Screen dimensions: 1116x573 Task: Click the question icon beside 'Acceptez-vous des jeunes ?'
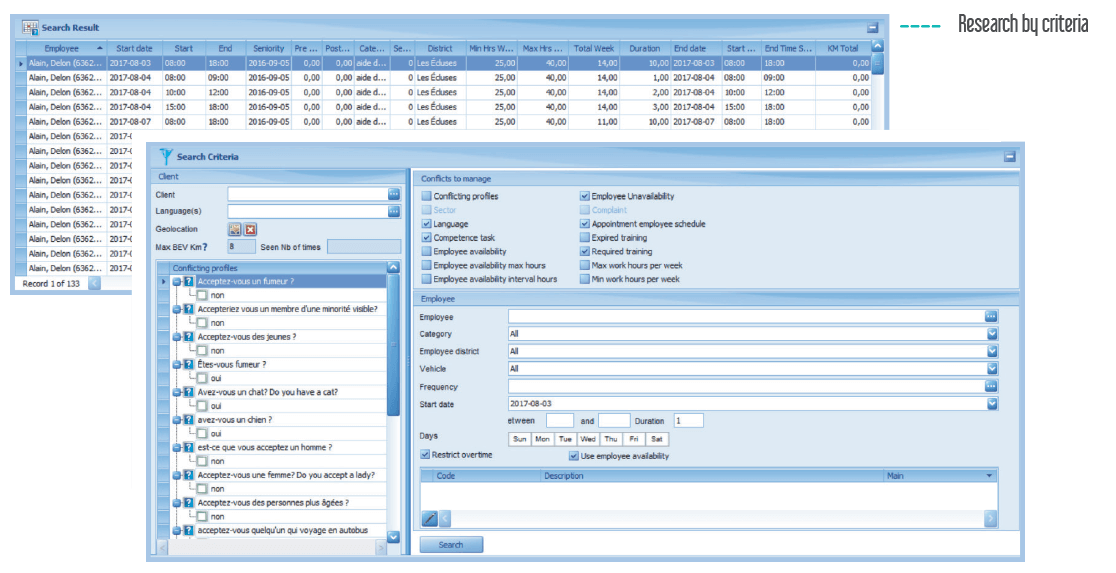(189, 337)
